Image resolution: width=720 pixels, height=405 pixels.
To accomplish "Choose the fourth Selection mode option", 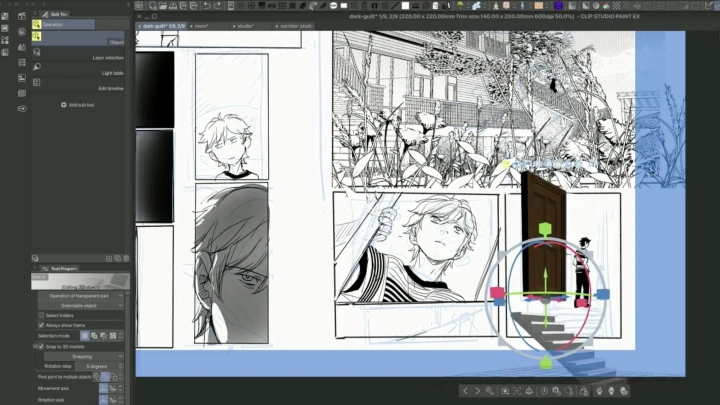I will click(112, 336).
